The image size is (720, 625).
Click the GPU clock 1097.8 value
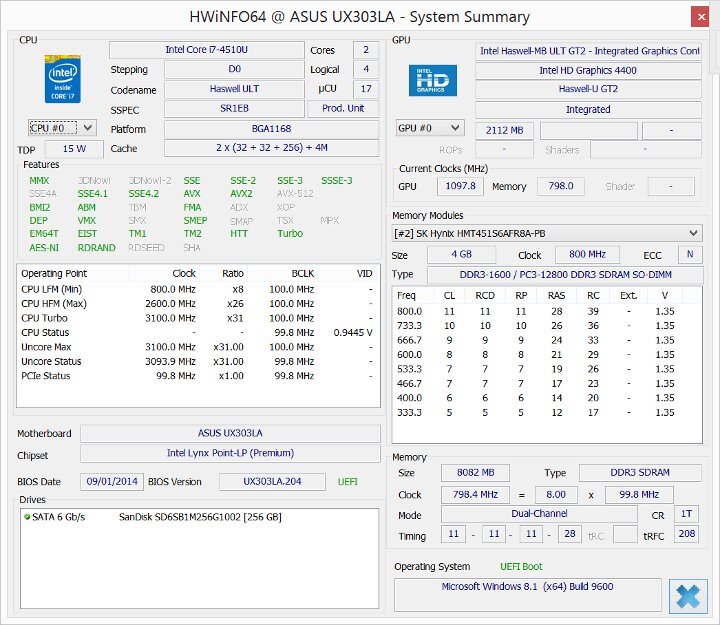click(460, 186)
